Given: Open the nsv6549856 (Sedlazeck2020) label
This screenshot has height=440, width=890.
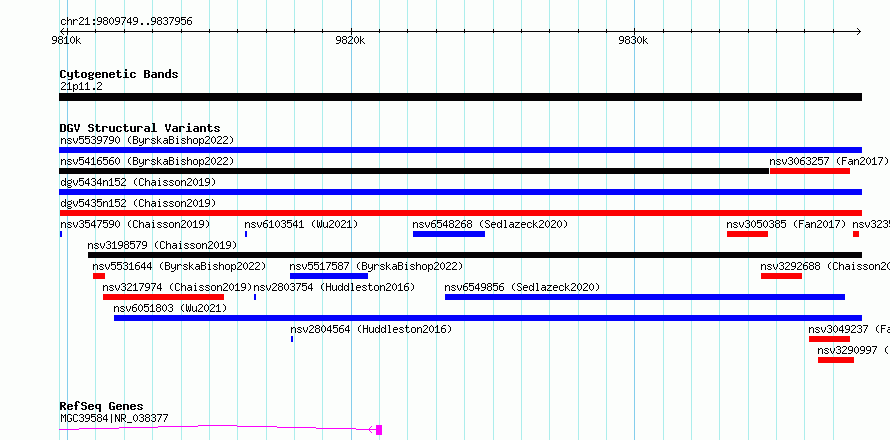Looking at the screenshot, I should click(522, 287).
